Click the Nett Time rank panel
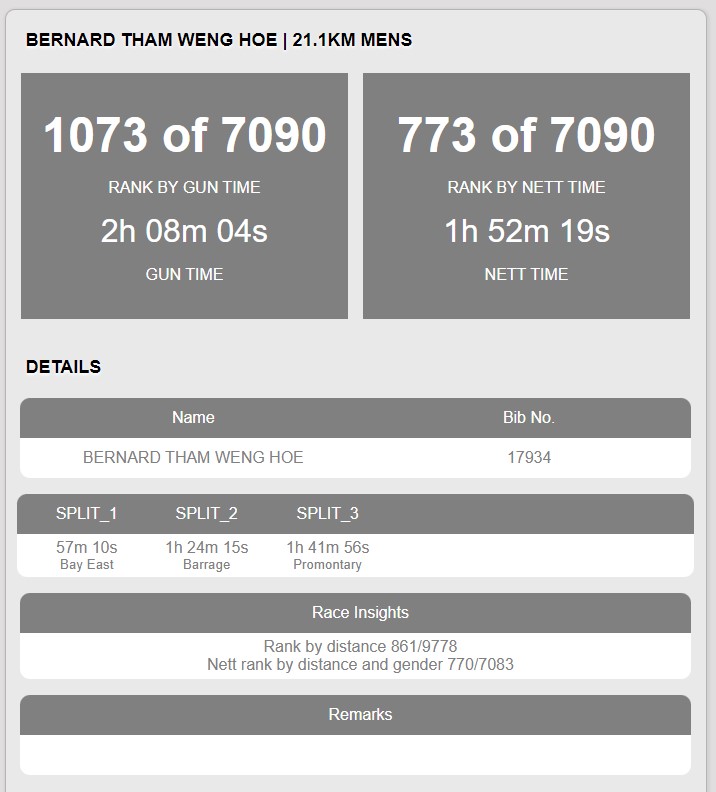Viewport: 716px width, 792px height. tap(526, 196)
